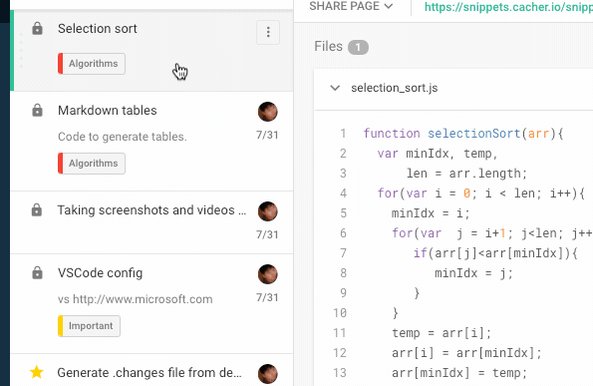Click the http://www.microsoft.com description text
The width and height of the screenshot is (593, 386).
[143, 299]
